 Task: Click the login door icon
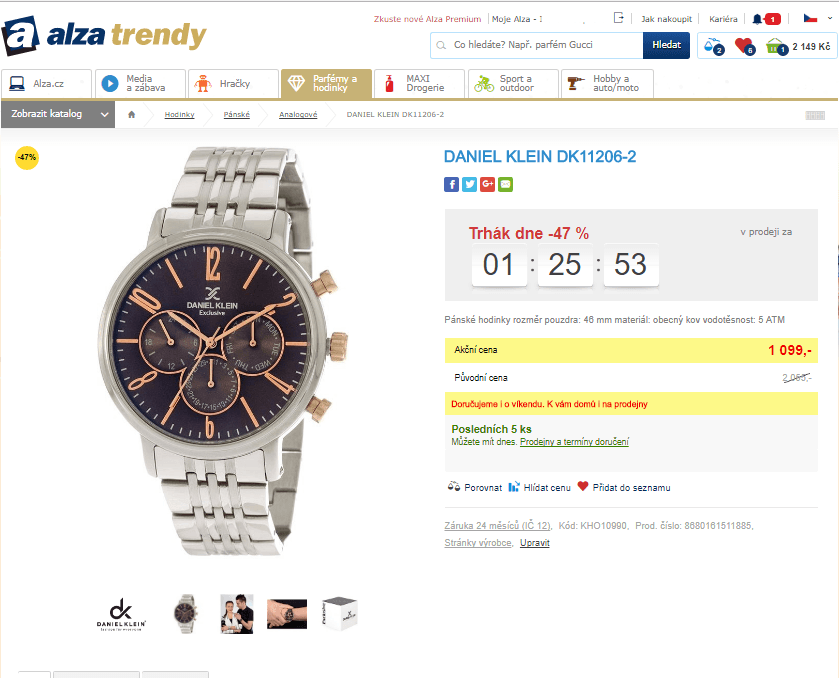pyautogui.click(x=619, y=18)
